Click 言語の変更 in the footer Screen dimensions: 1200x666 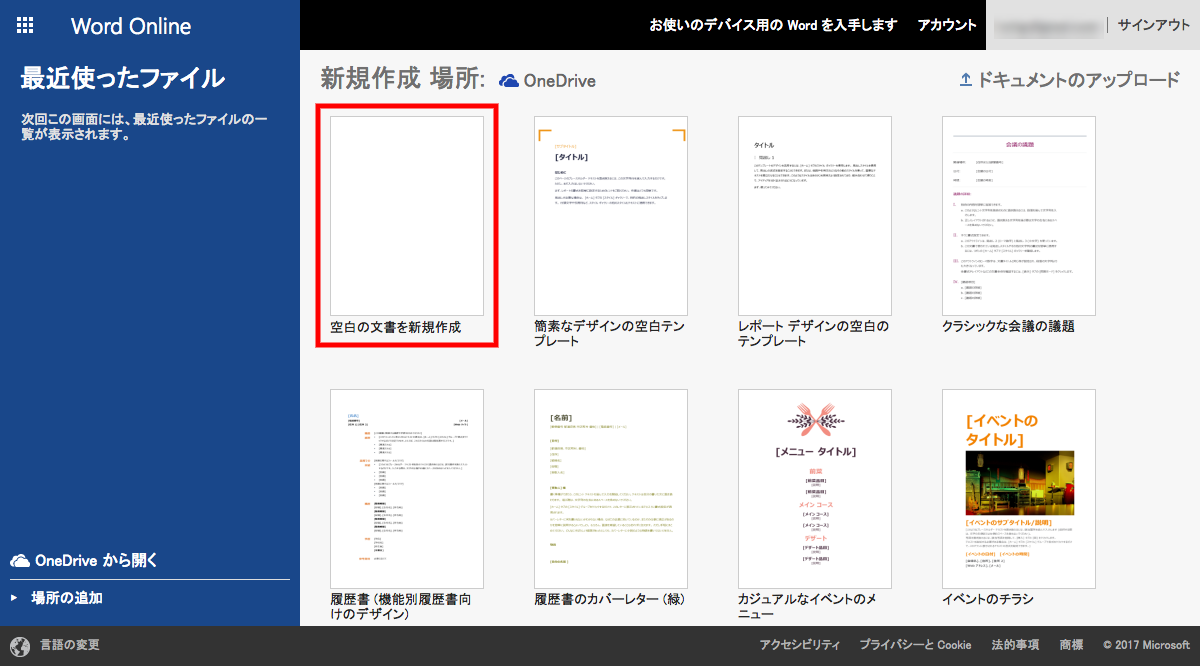(x=69, y=645)
